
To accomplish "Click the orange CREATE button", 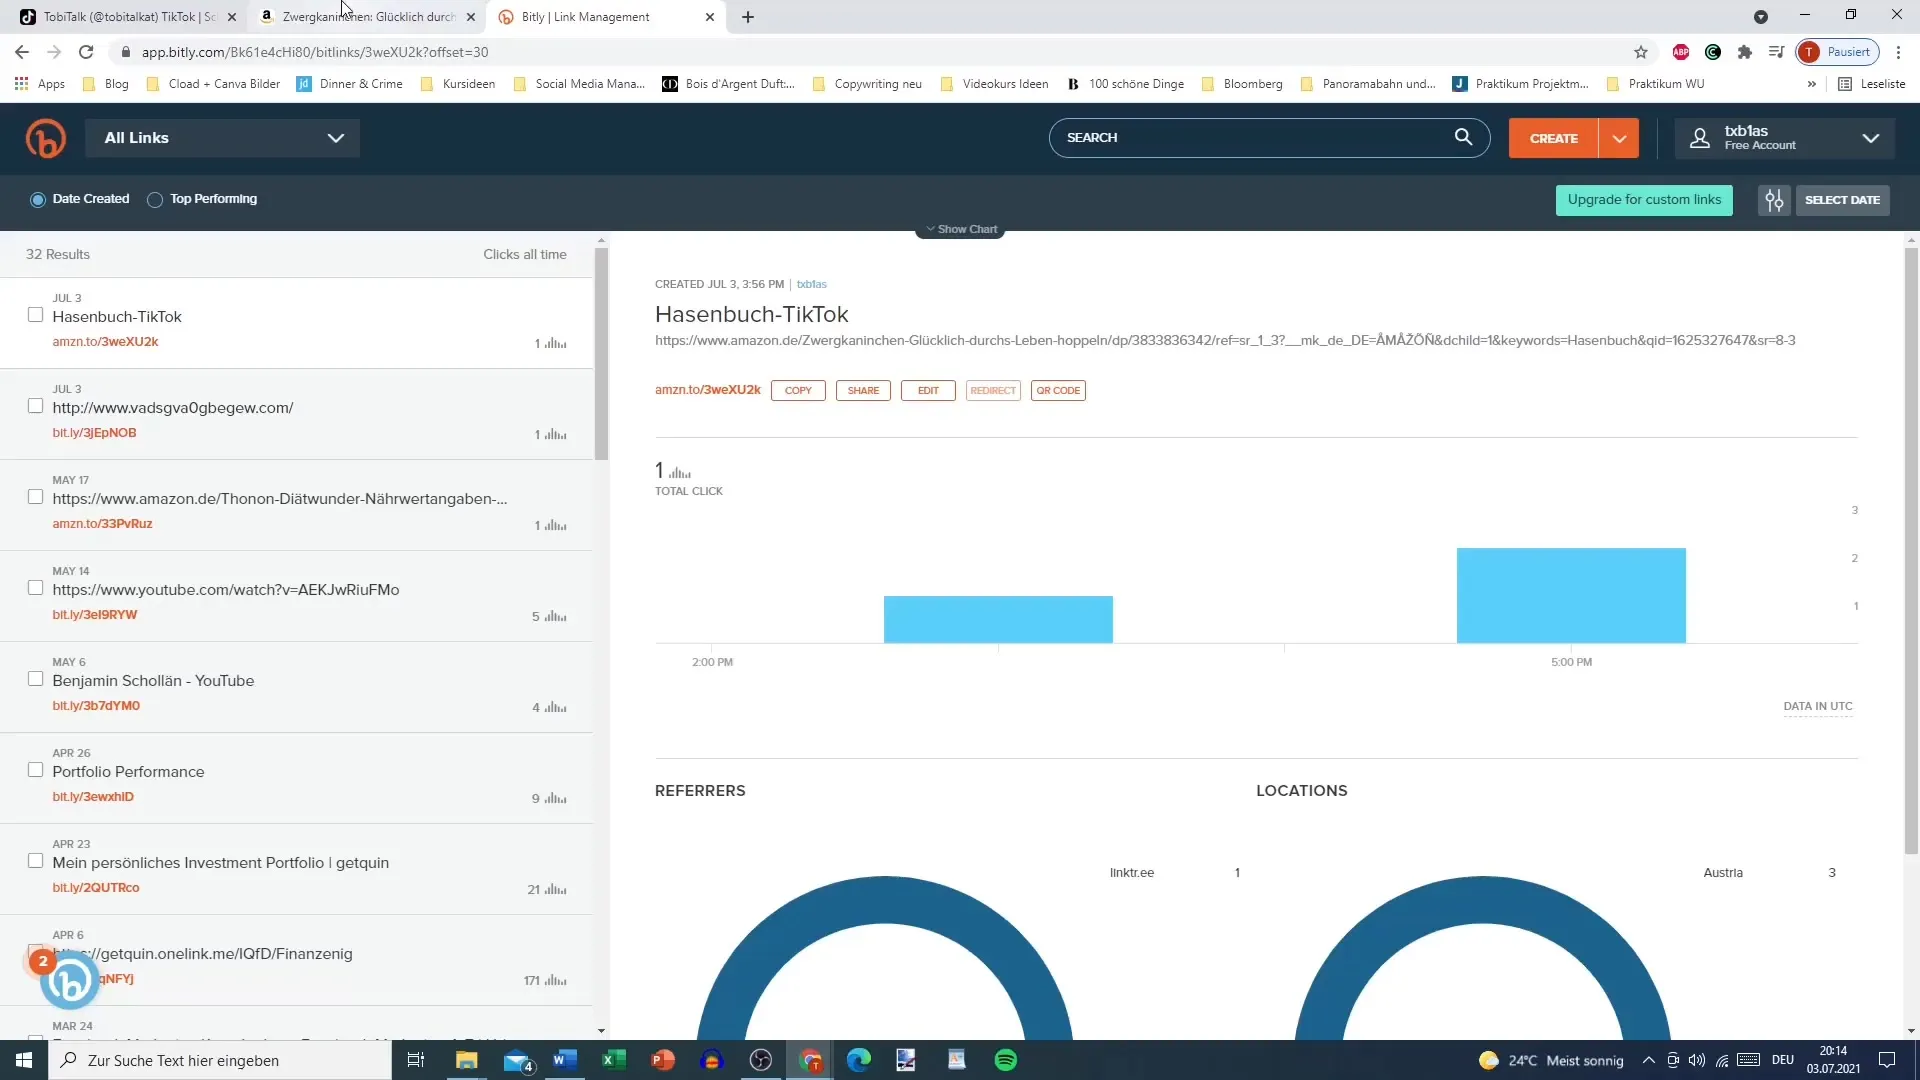I will 1553,139.
